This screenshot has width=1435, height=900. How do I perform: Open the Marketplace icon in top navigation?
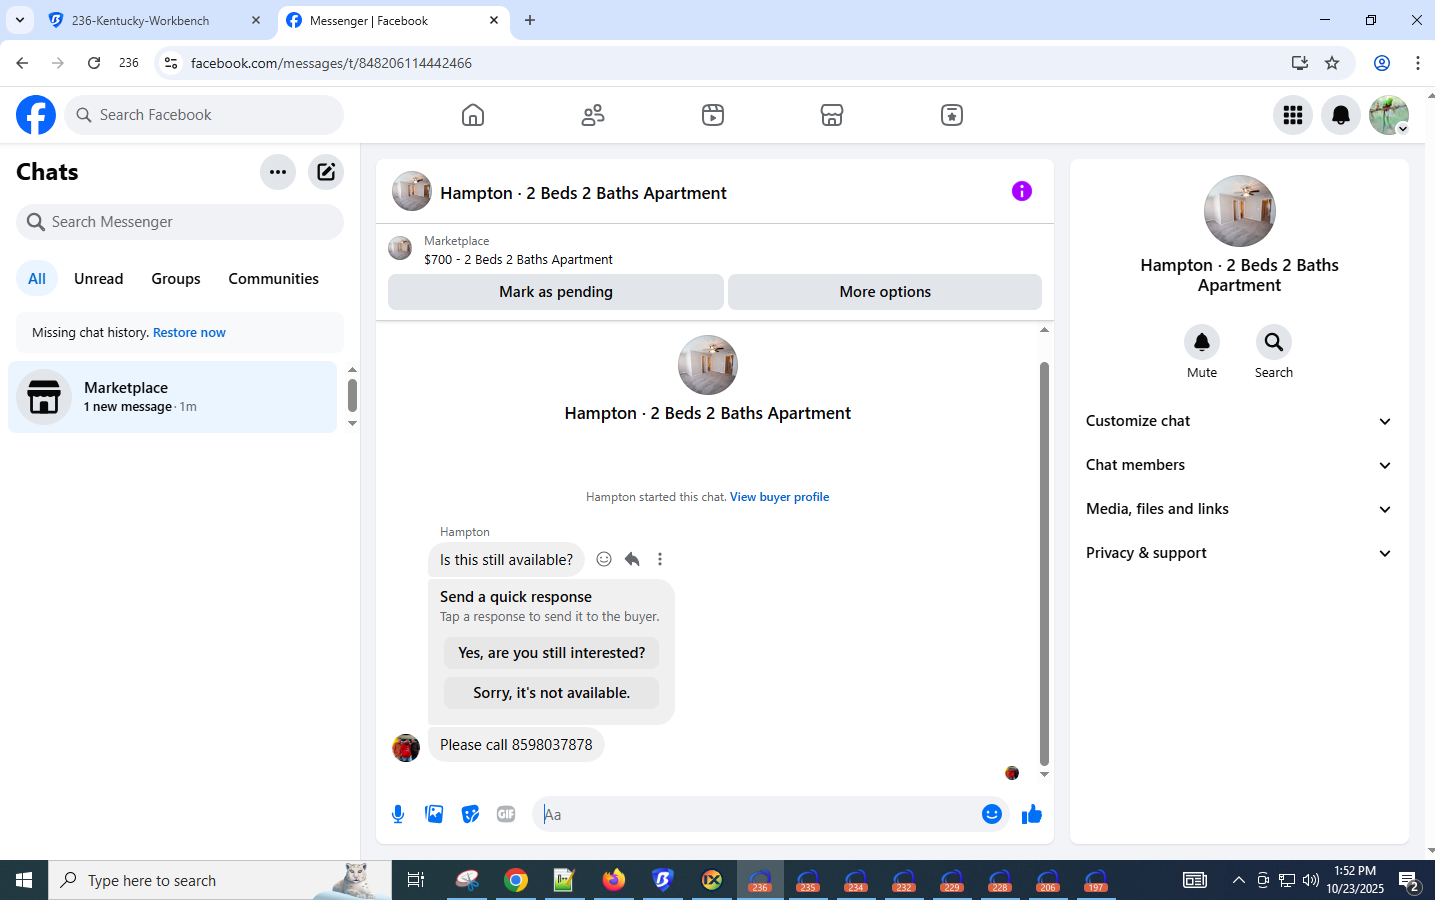coord(832,115)
